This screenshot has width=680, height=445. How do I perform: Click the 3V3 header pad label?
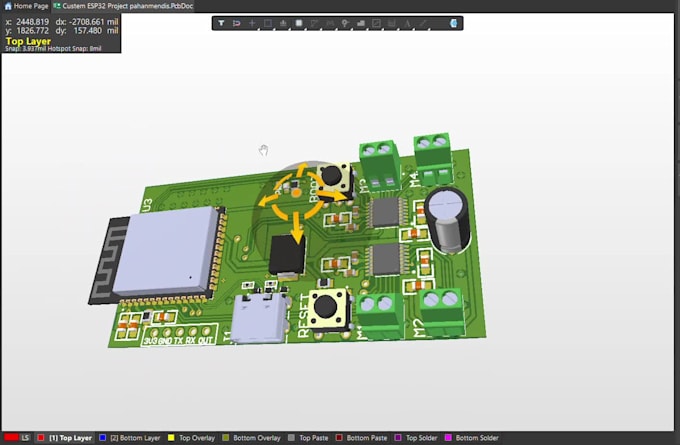pyautogui.click(x=150, y=341)
